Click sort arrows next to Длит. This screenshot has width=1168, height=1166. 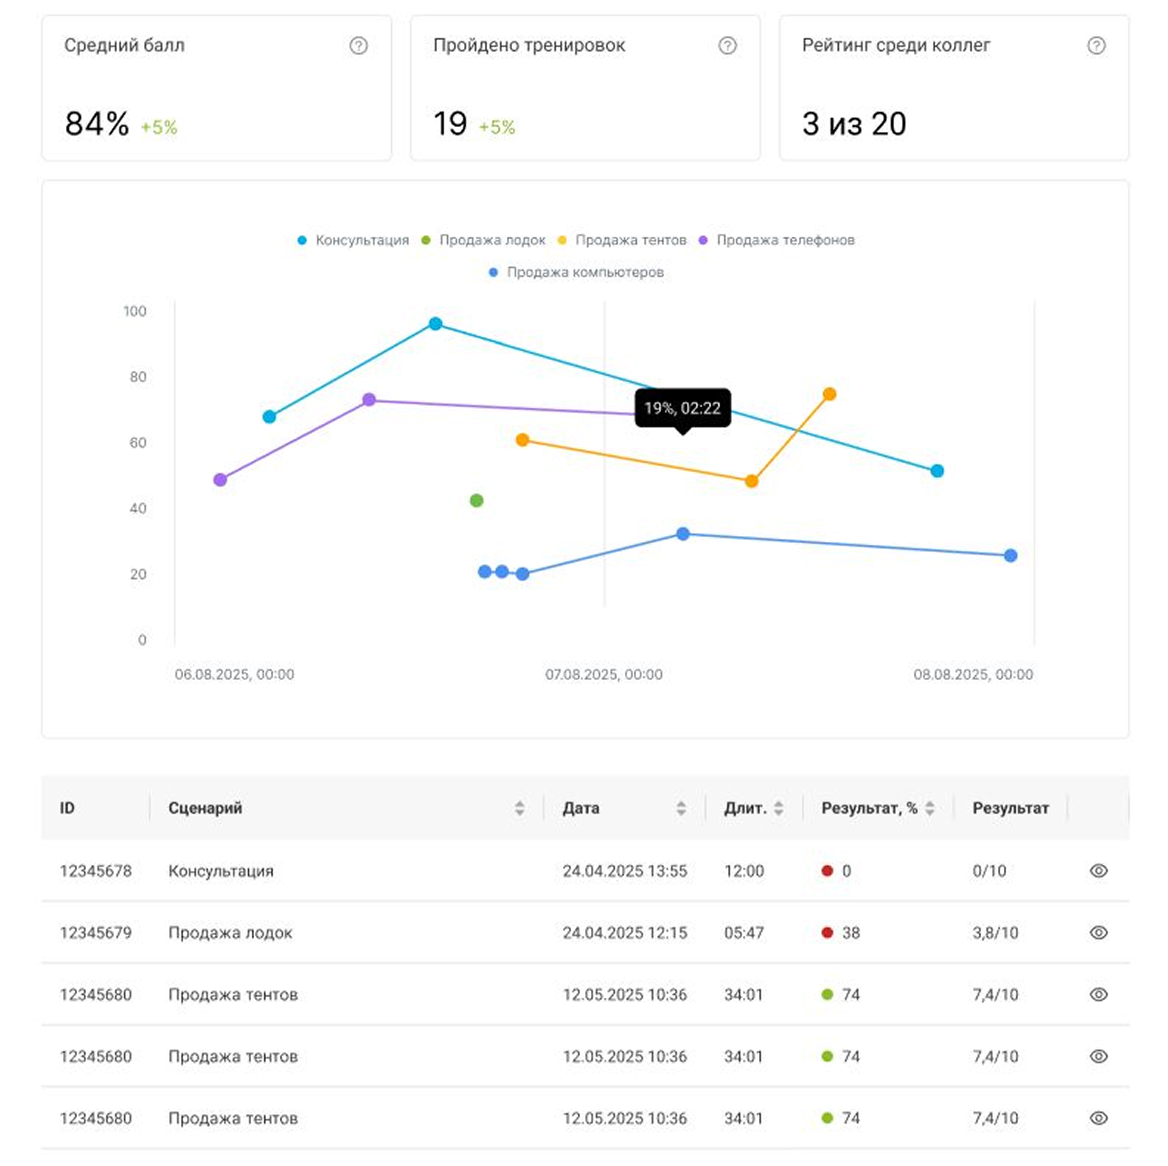778,808
